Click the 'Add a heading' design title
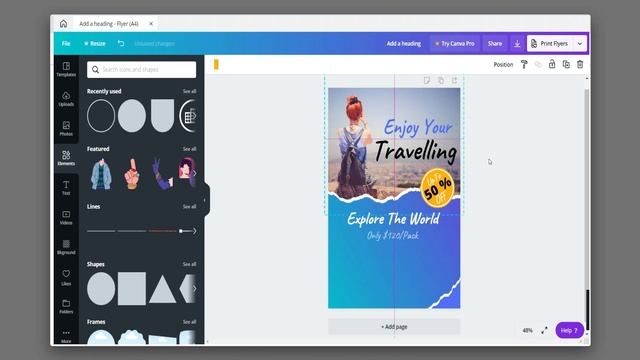The image size is (640, 360). [x=404, y=44]
